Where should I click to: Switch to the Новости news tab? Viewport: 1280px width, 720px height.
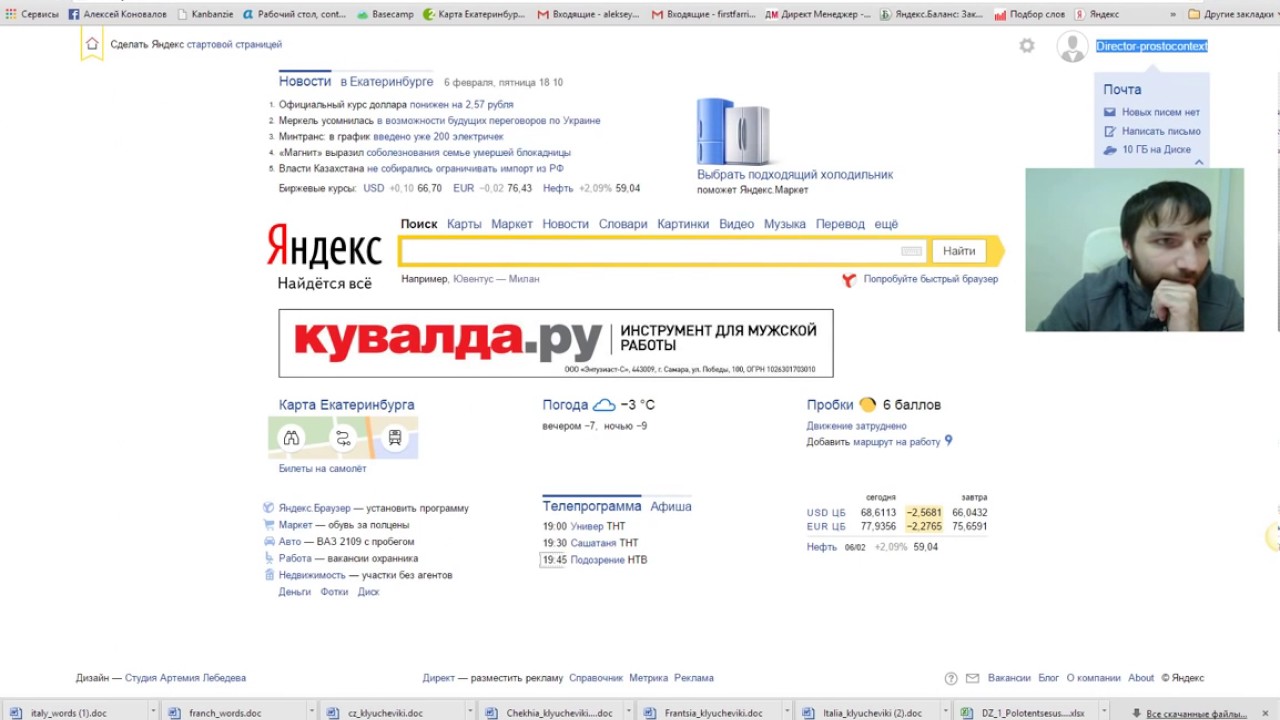305,81
